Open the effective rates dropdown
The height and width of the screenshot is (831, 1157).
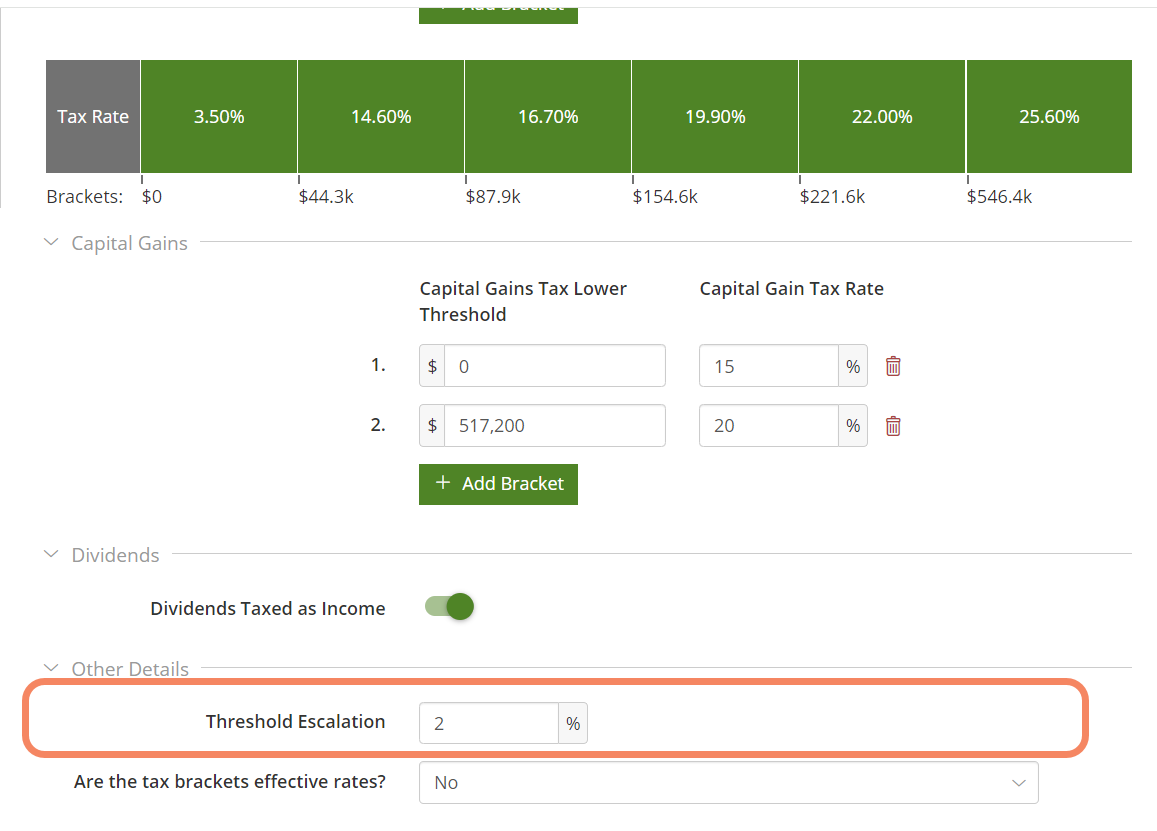tap(728, 783)
